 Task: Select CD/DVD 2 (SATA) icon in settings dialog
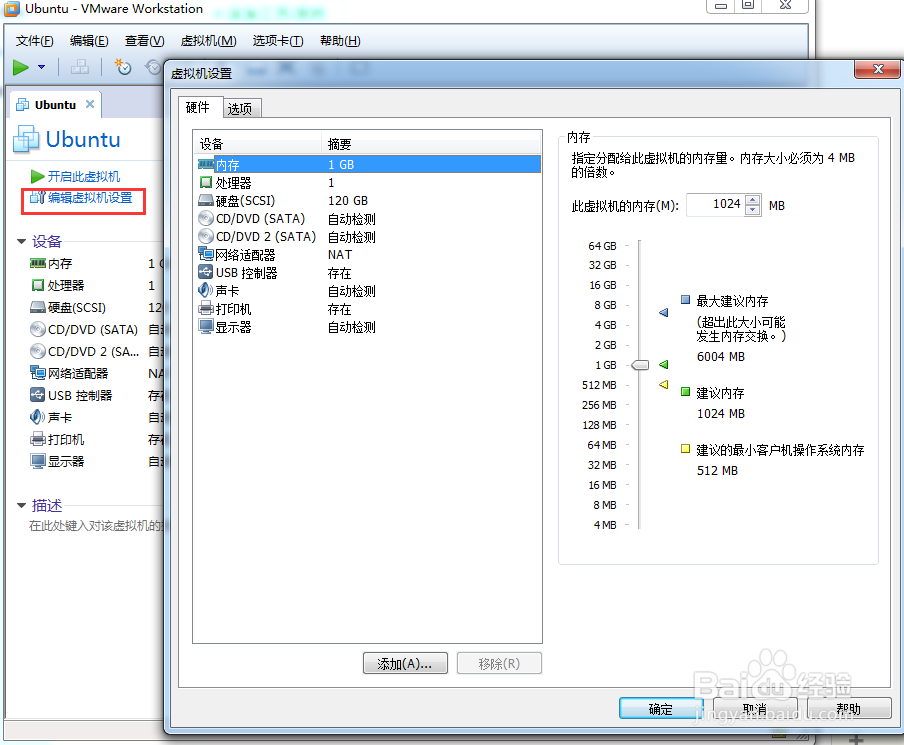click(x=206, y=236)
